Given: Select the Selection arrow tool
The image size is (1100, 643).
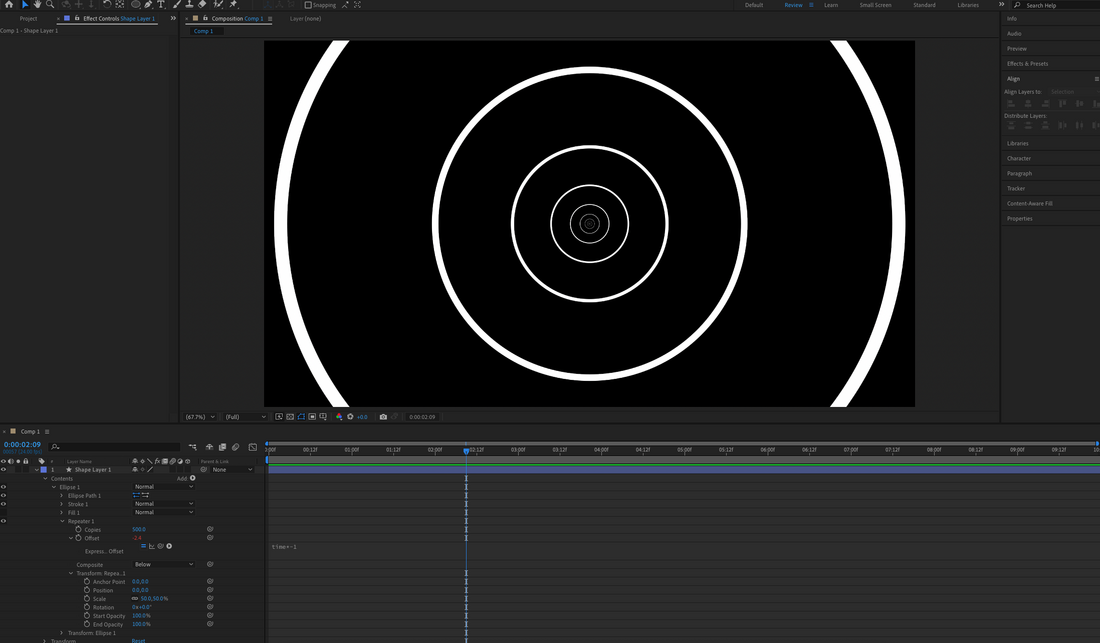Looking at the screenshot, I should pos(25,4).
